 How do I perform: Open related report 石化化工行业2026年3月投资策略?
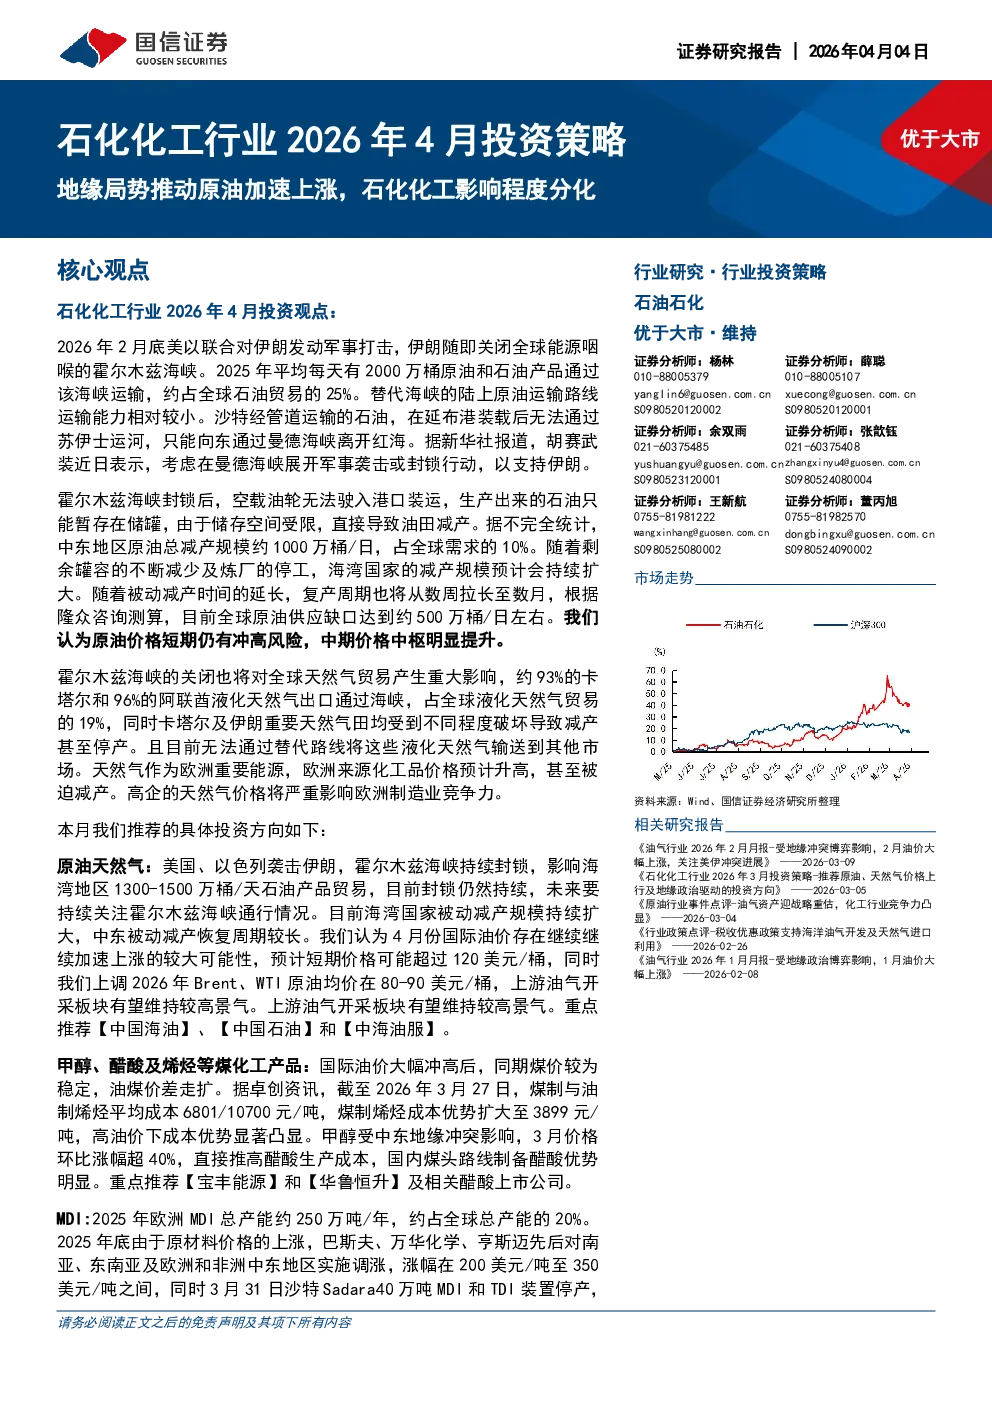point(785,883)
